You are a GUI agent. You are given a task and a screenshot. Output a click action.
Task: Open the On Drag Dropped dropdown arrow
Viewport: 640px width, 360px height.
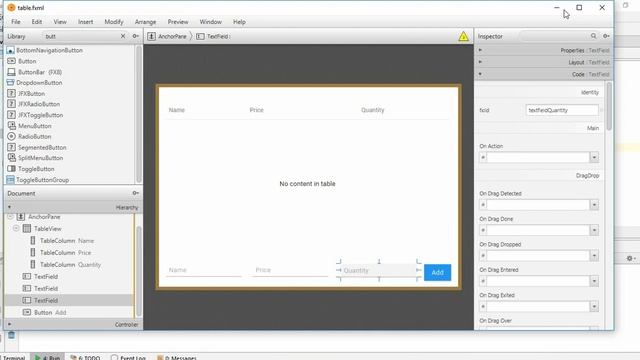click(x=594, y=256)
